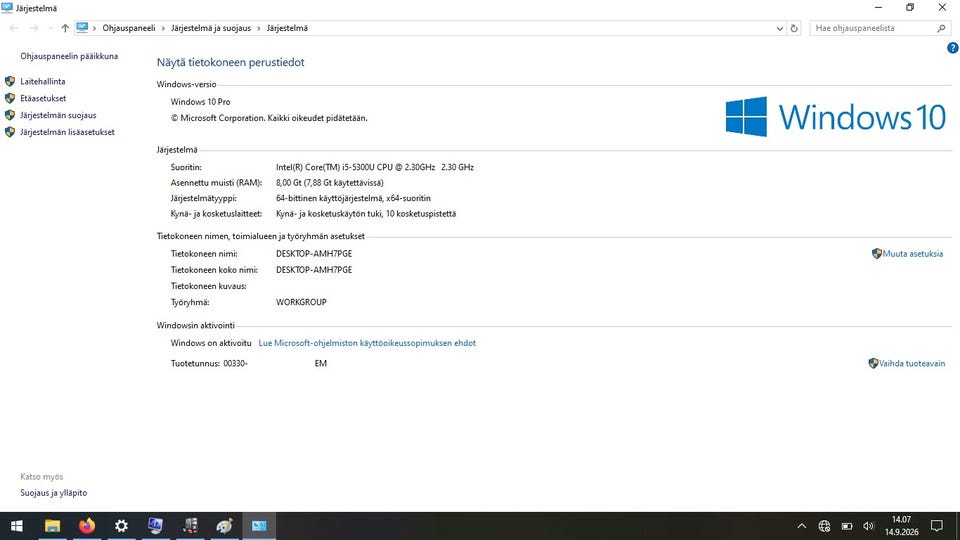Viewport: 960px width, 540px height.
Task: Click shield icon beside Etäasetukset
Action: coord(10,98)
